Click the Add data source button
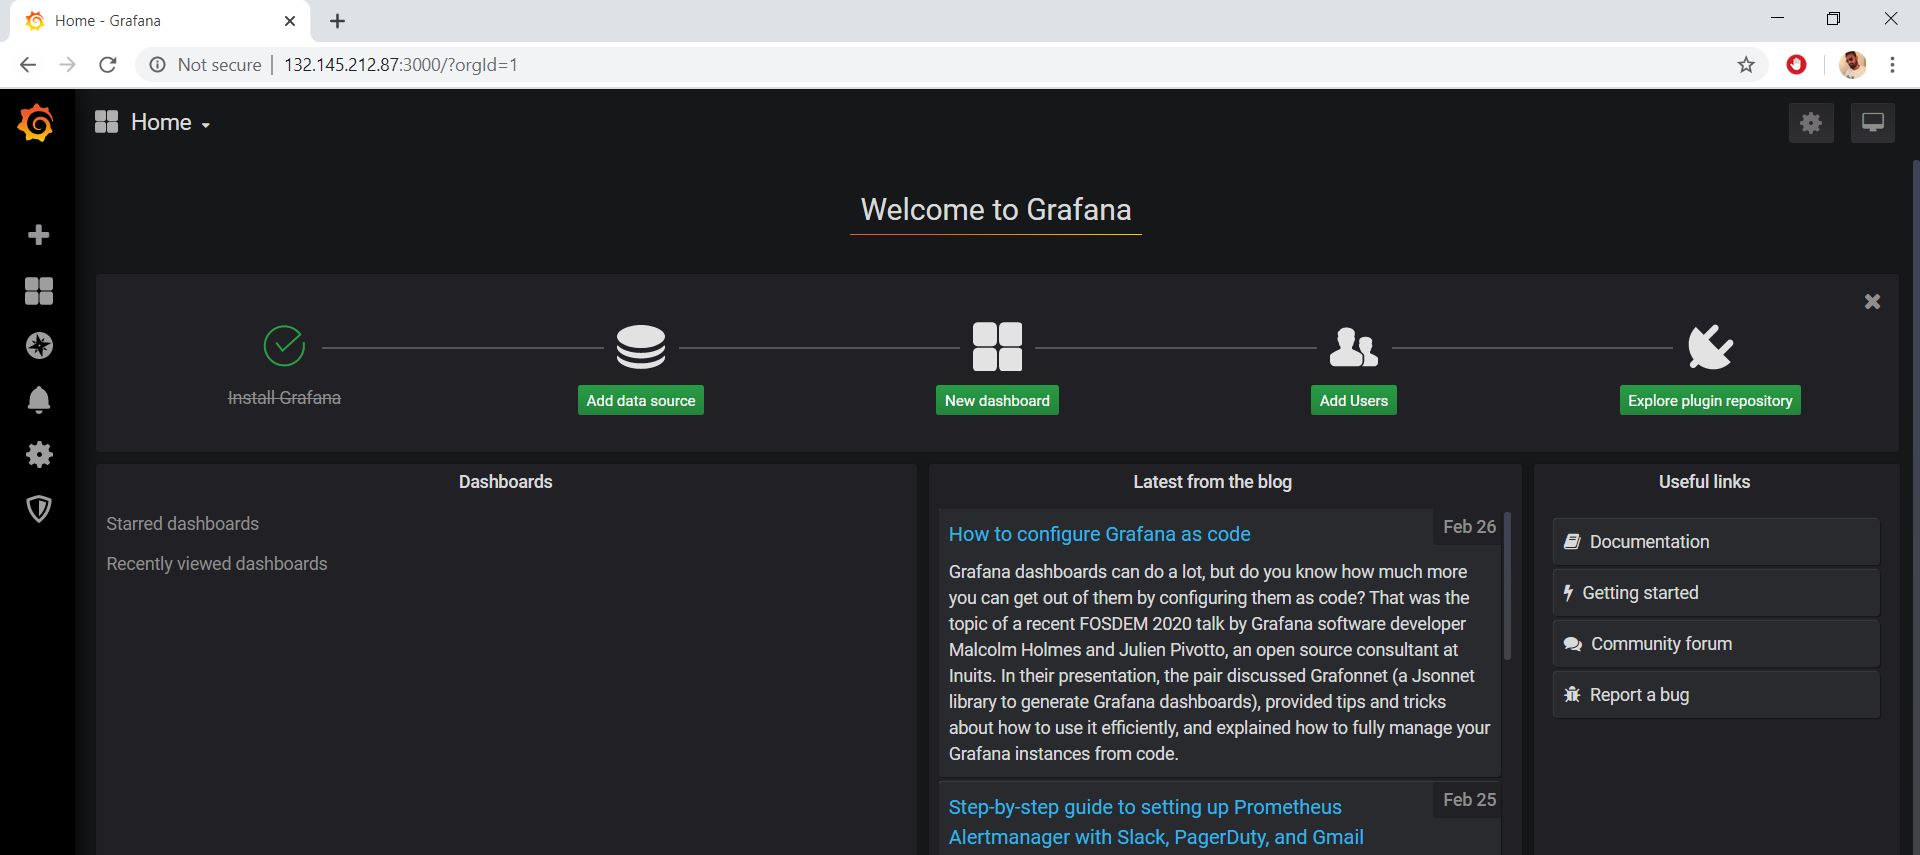This screenshot has width=1920, height=855. pos(641,400)
